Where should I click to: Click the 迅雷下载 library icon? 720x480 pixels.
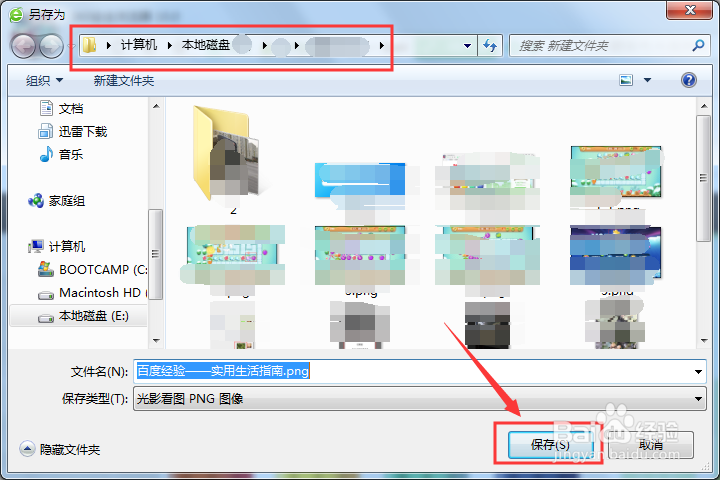tap(45, 131)
